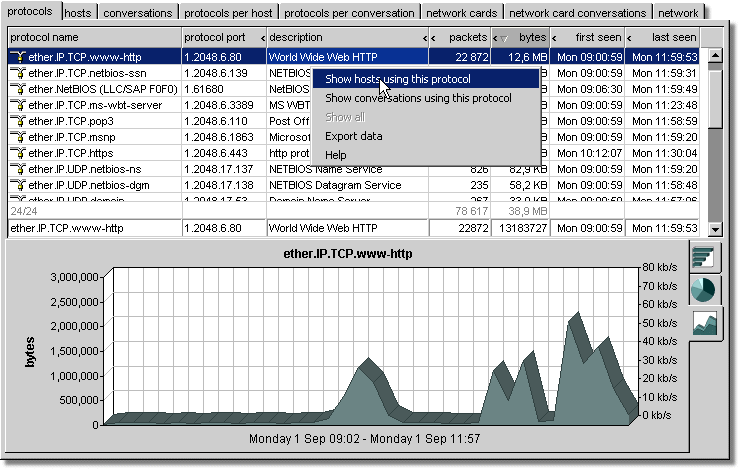740x470 pixels.
Task: Click protocol icon of ether.NetBIOS (LLC/SAP F0F0) row
Action: pyautogui.click(x=18, y=89)
